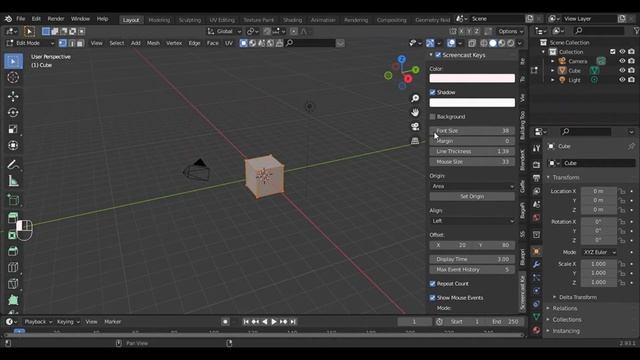The width and height of the screenshot is (640, 360).
Task: Click the pan view hand icon
Action: tap(415, 112)
